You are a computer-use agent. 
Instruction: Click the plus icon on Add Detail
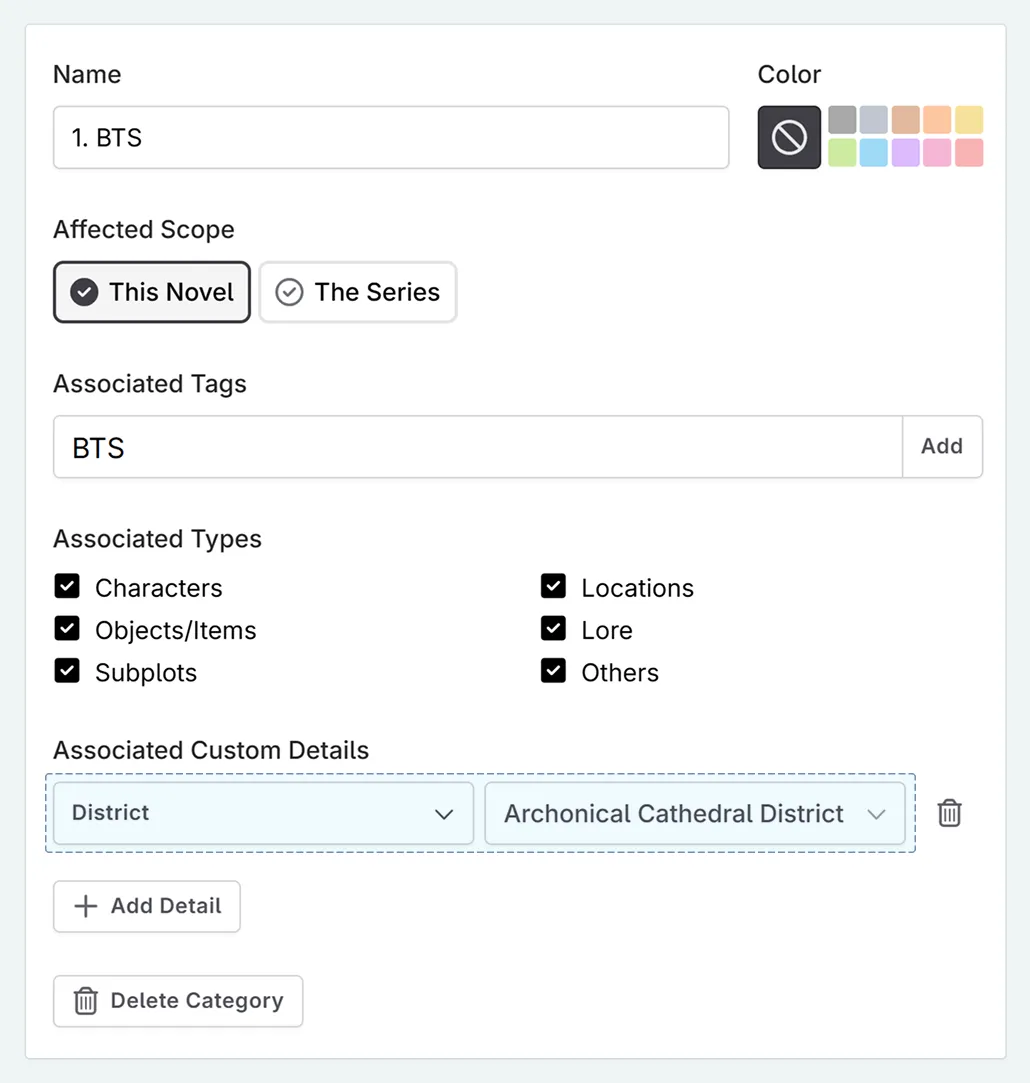click(x=83, y=906)
